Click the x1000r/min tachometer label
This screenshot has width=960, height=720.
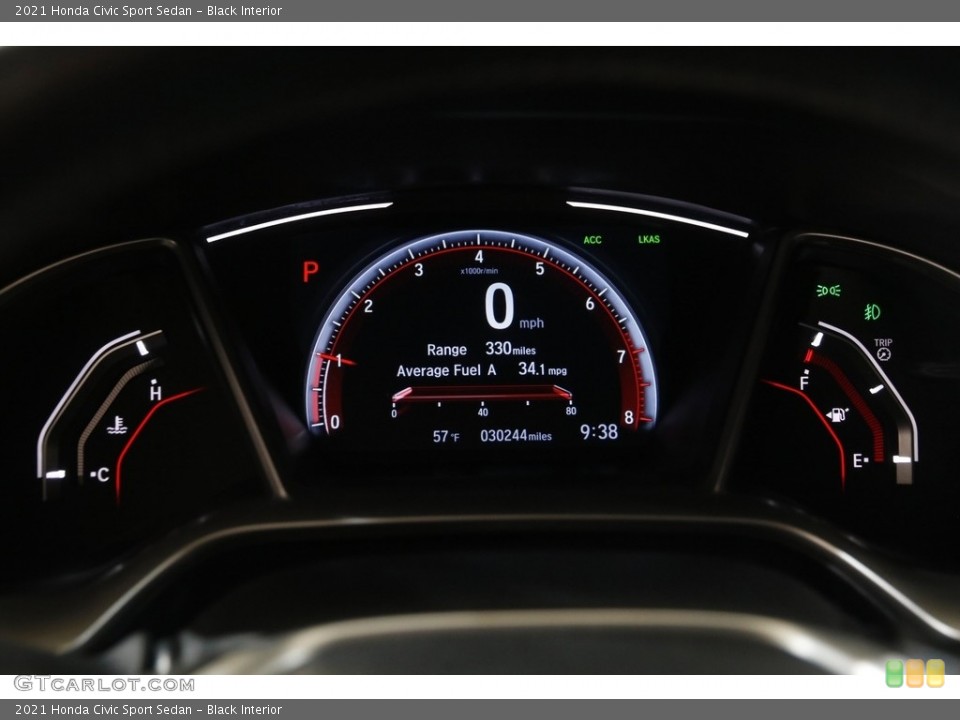(479, 271)
